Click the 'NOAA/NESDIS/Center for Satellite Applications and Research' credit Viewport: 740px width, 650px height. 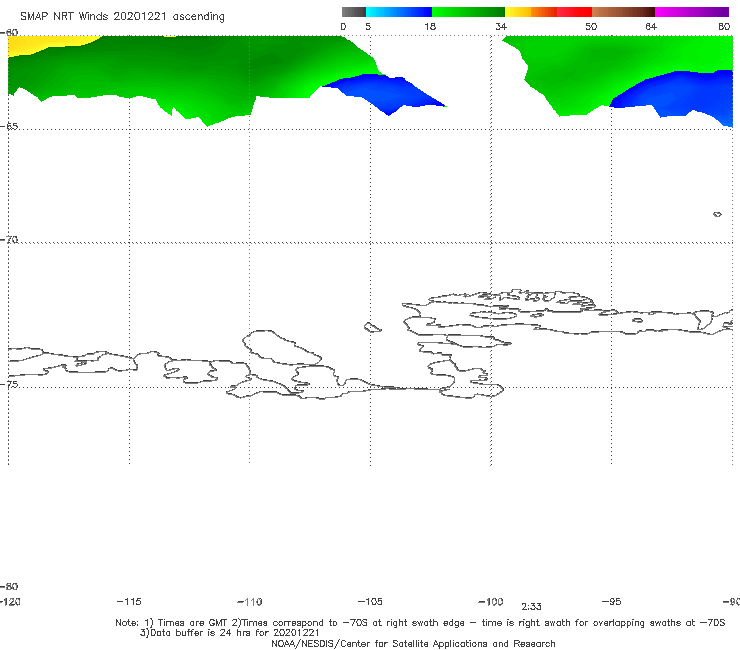click(x=413, y=644)
